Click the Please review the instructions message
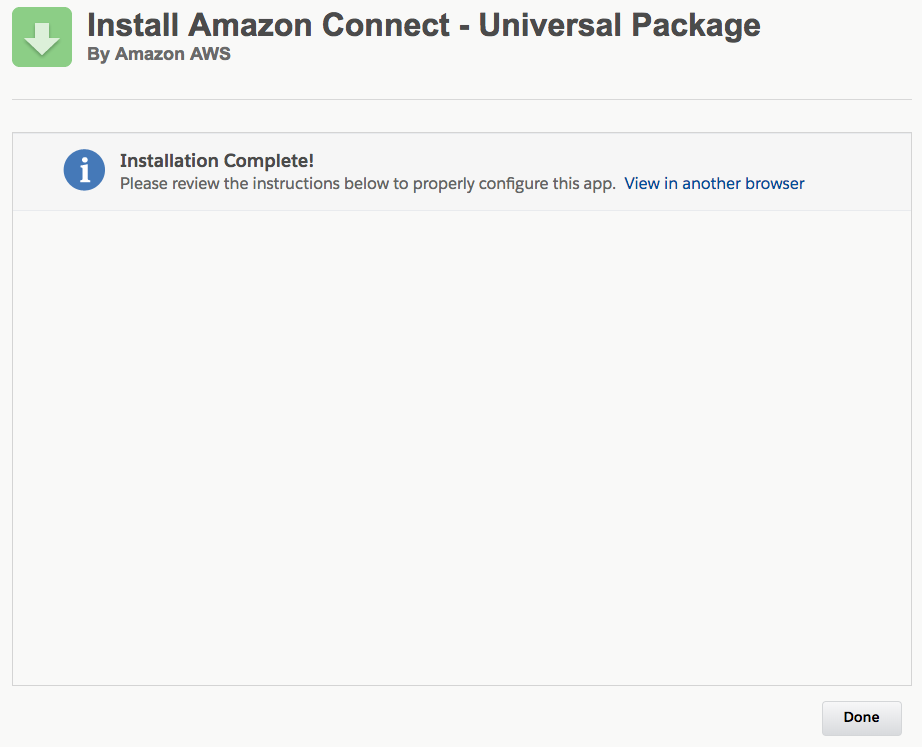This screenshot has width=922, height=747. pos(368,184)
